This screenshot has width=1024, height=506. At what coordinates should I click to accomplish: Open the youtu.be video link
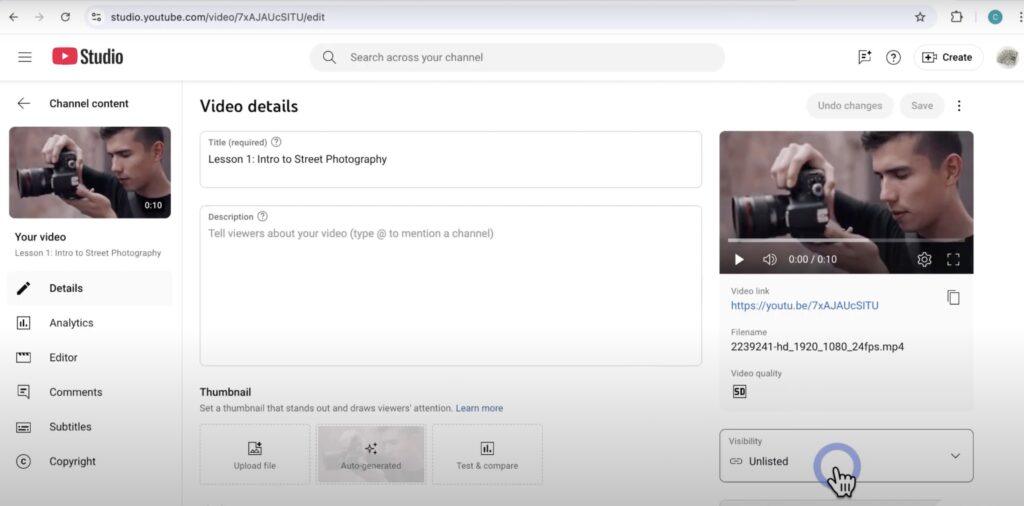click(x=804, y=305)
